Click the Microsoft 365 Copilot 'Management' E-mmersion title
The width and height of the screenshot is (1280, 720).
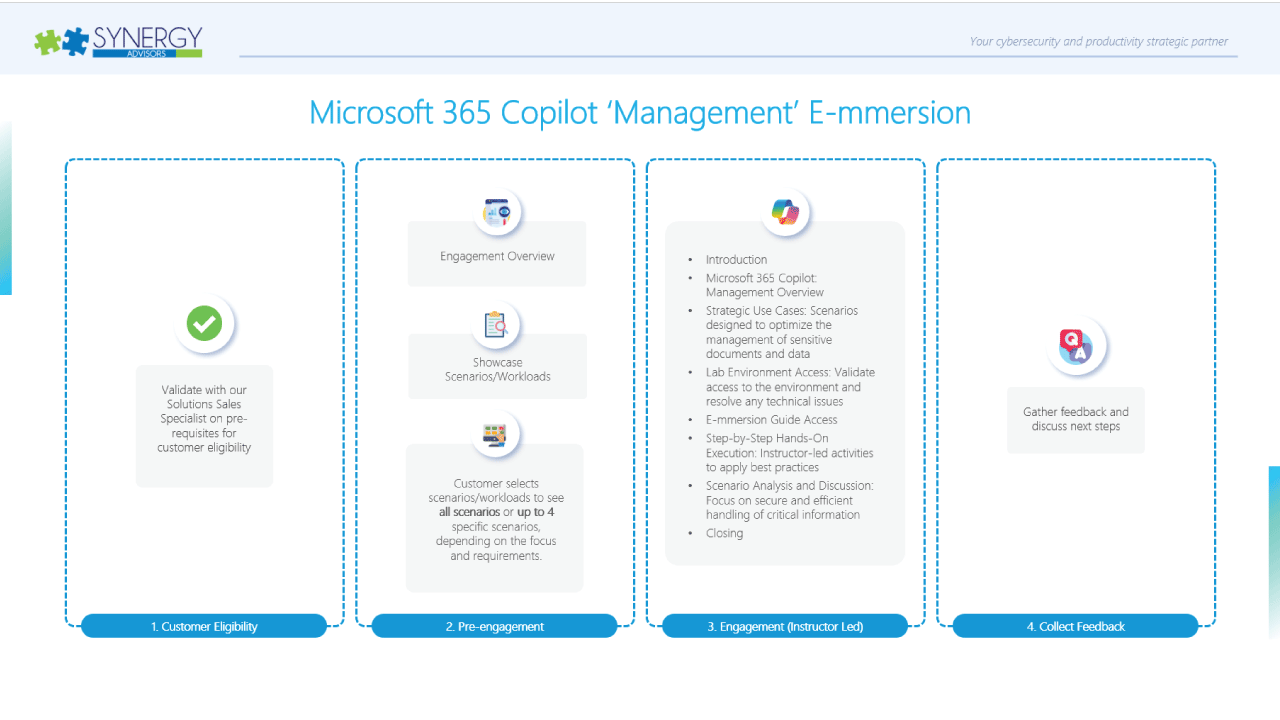tap(640, 112)
